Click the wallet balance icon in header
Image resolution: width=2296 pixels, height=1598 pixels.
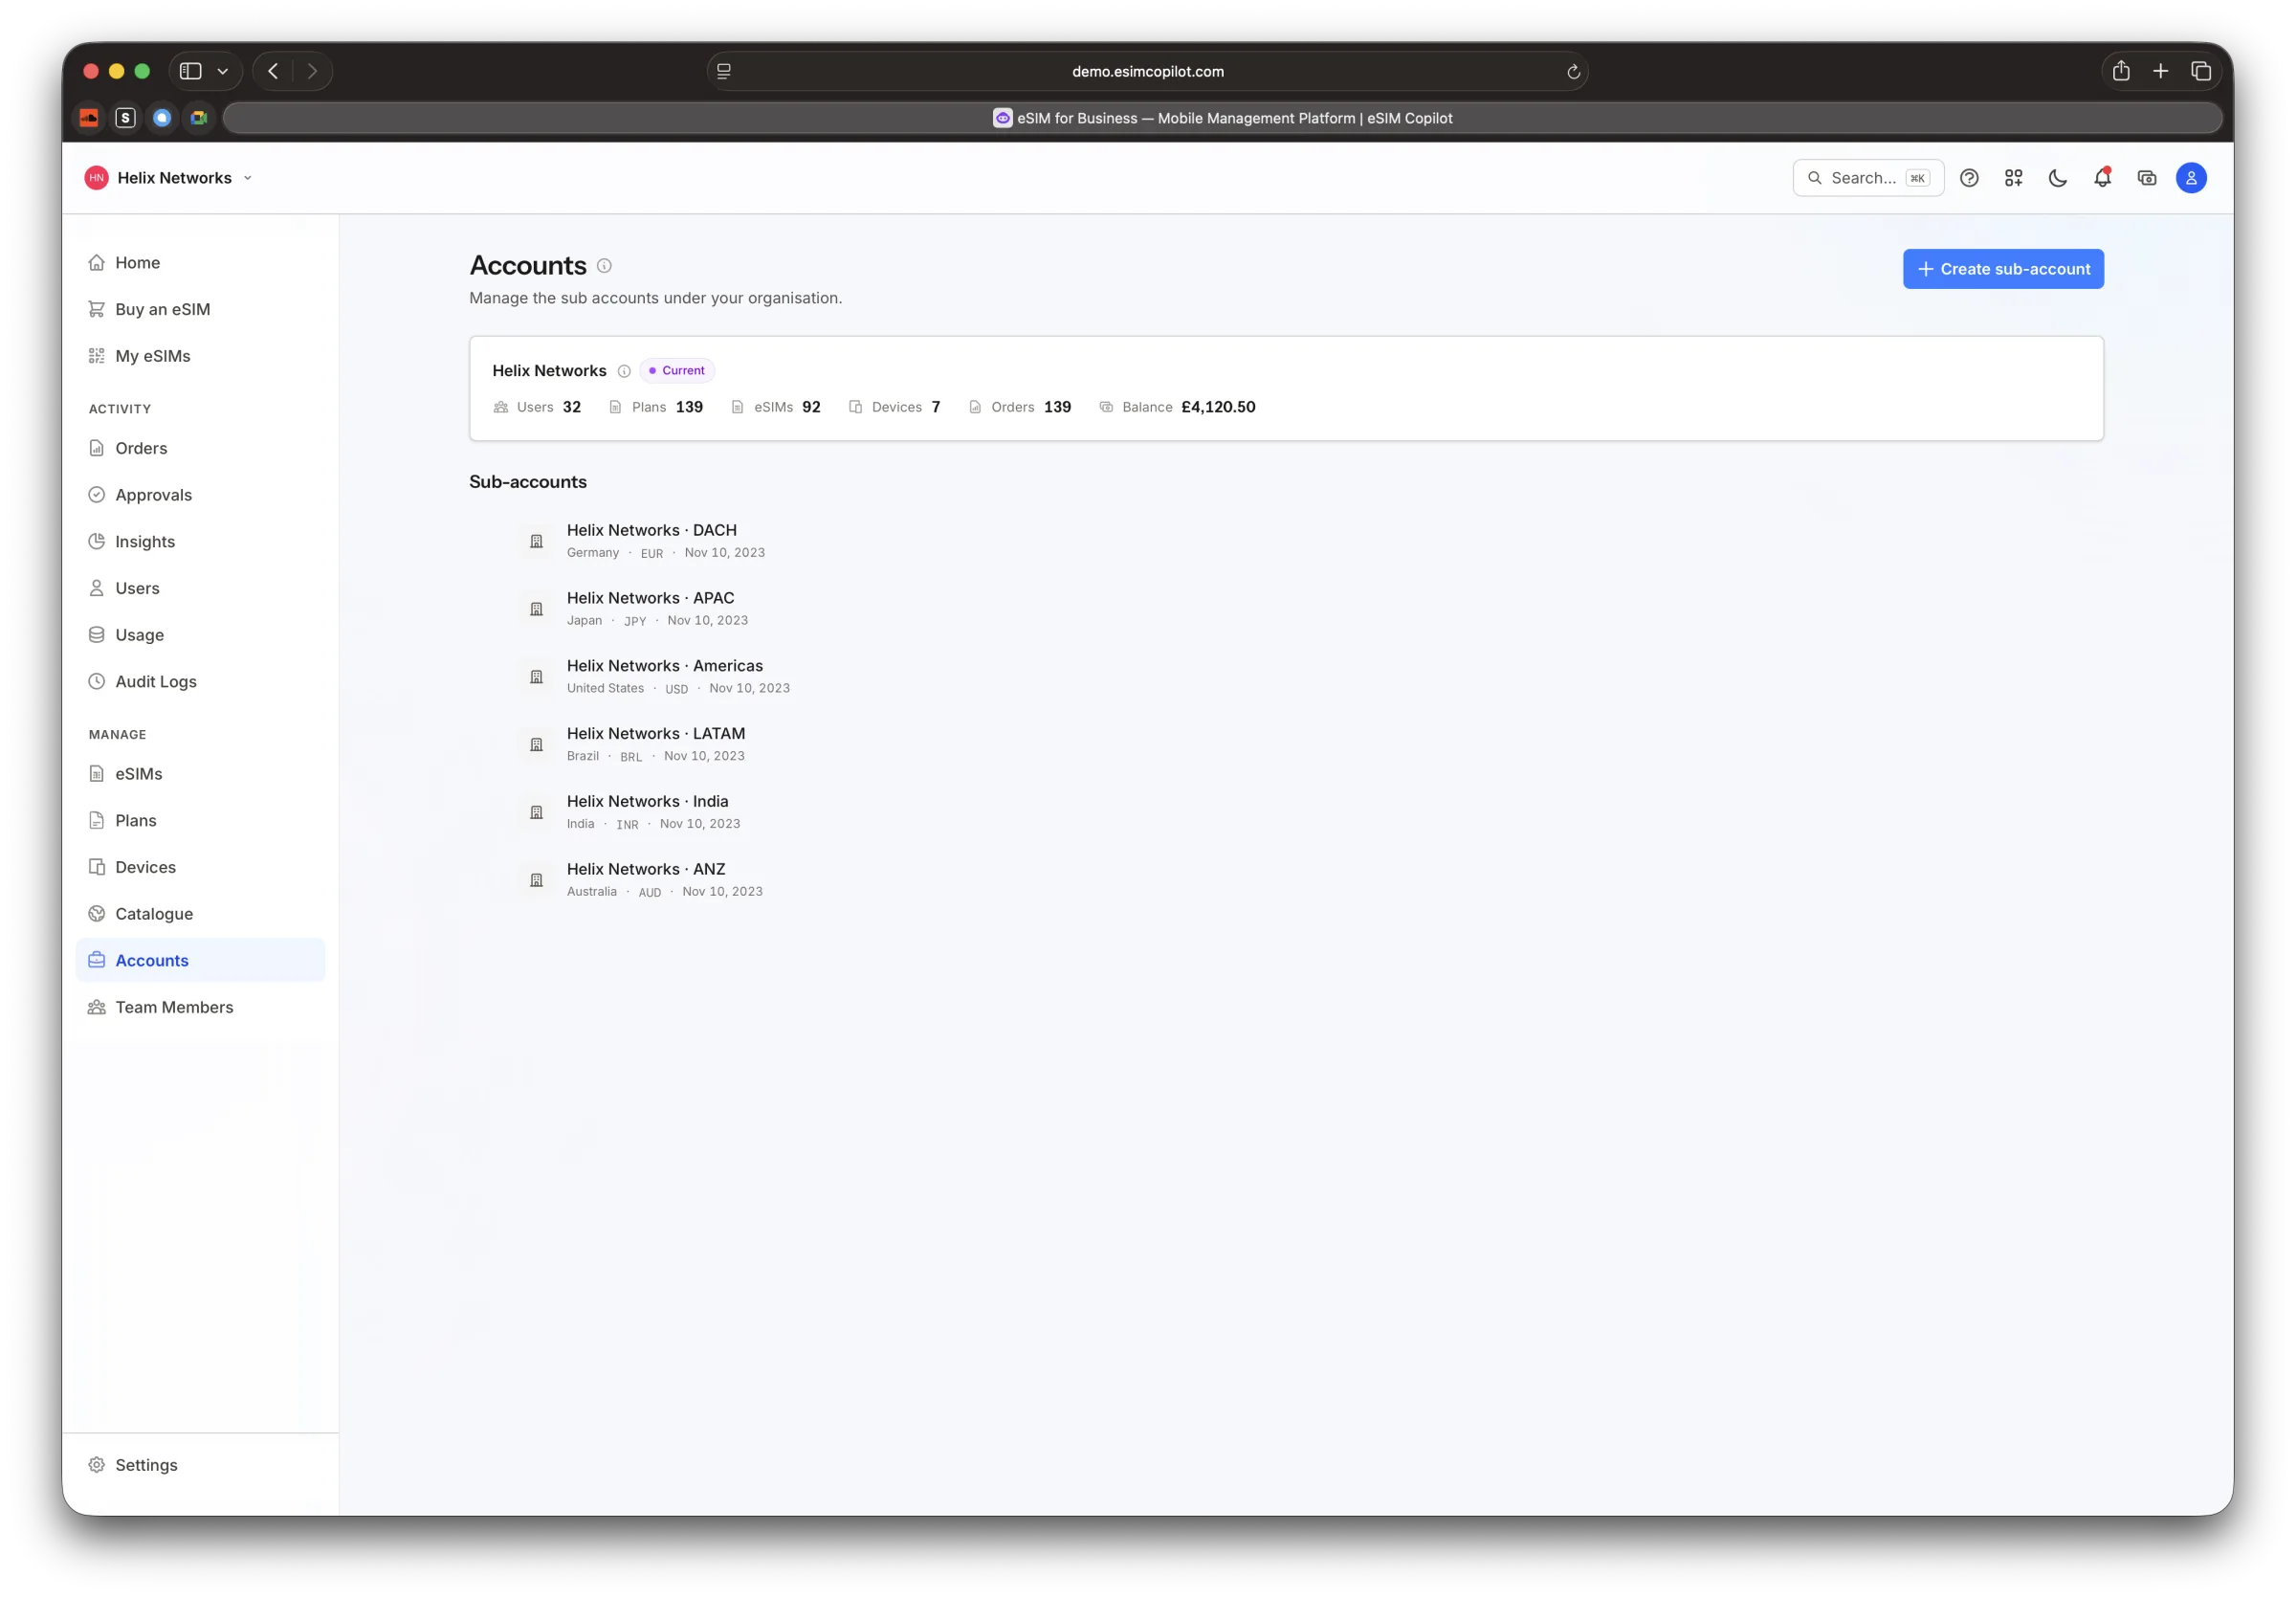pos(2146,178)
